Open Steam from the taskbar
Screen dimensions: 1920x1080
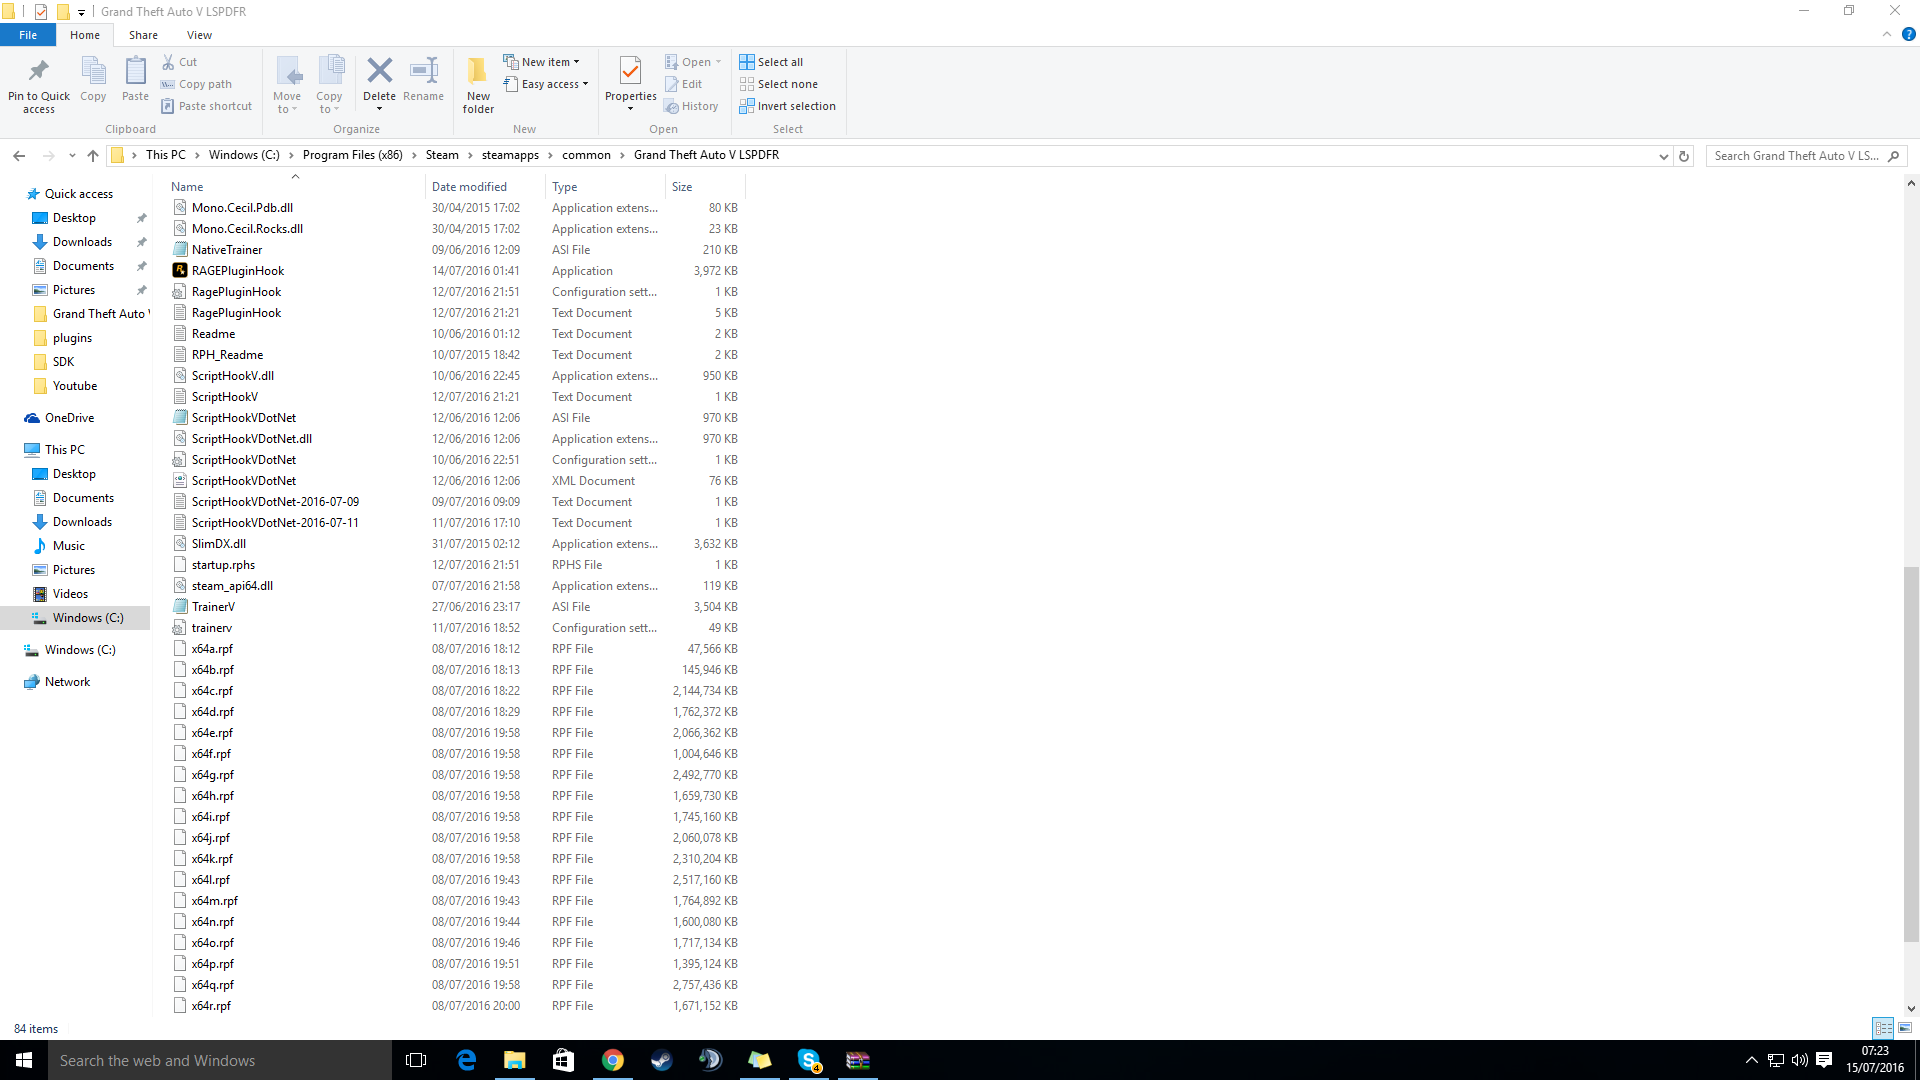point(662,1060)
